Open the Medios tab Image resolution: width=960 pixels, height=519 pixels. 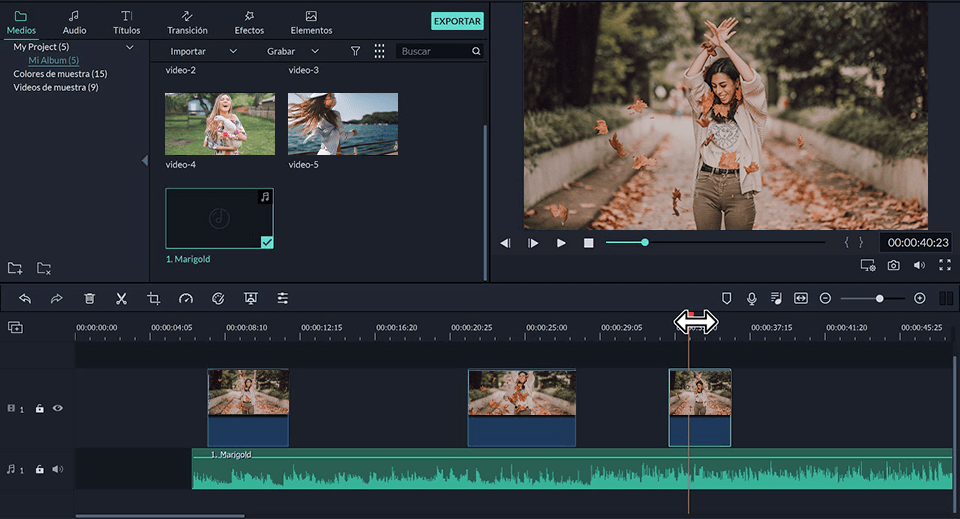(21, 23)
